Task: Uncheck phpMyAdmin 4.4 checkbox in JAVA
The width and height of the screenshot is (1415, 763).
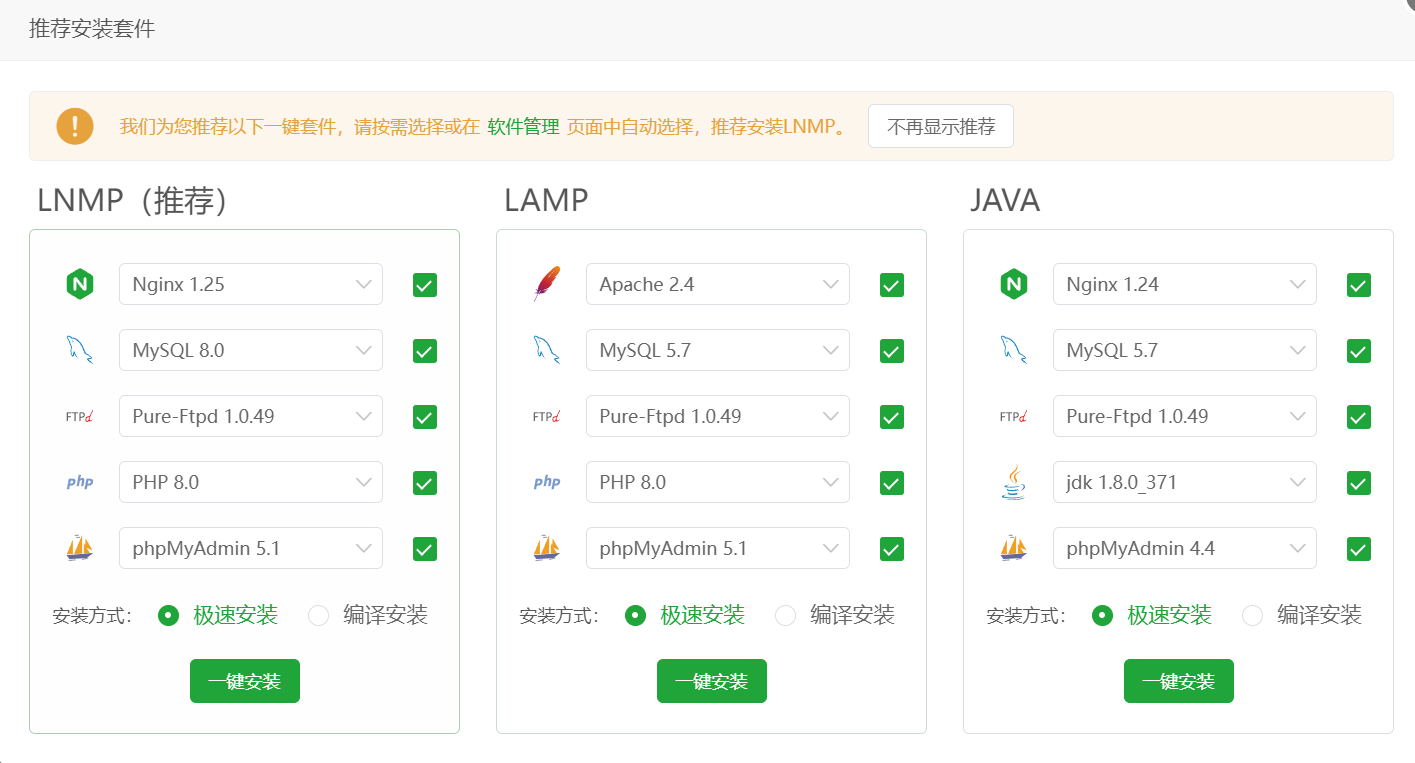Action: click(x=1359, y=549)
